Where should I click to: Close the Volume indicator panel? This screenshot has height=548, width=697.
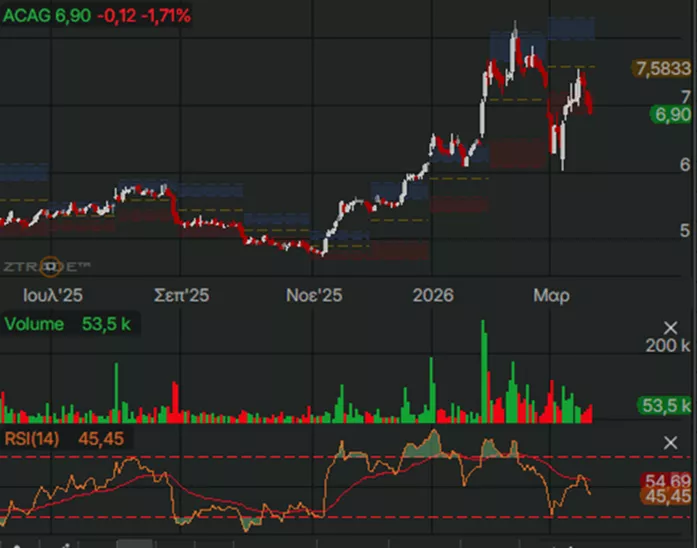click(x=671, y=326)
